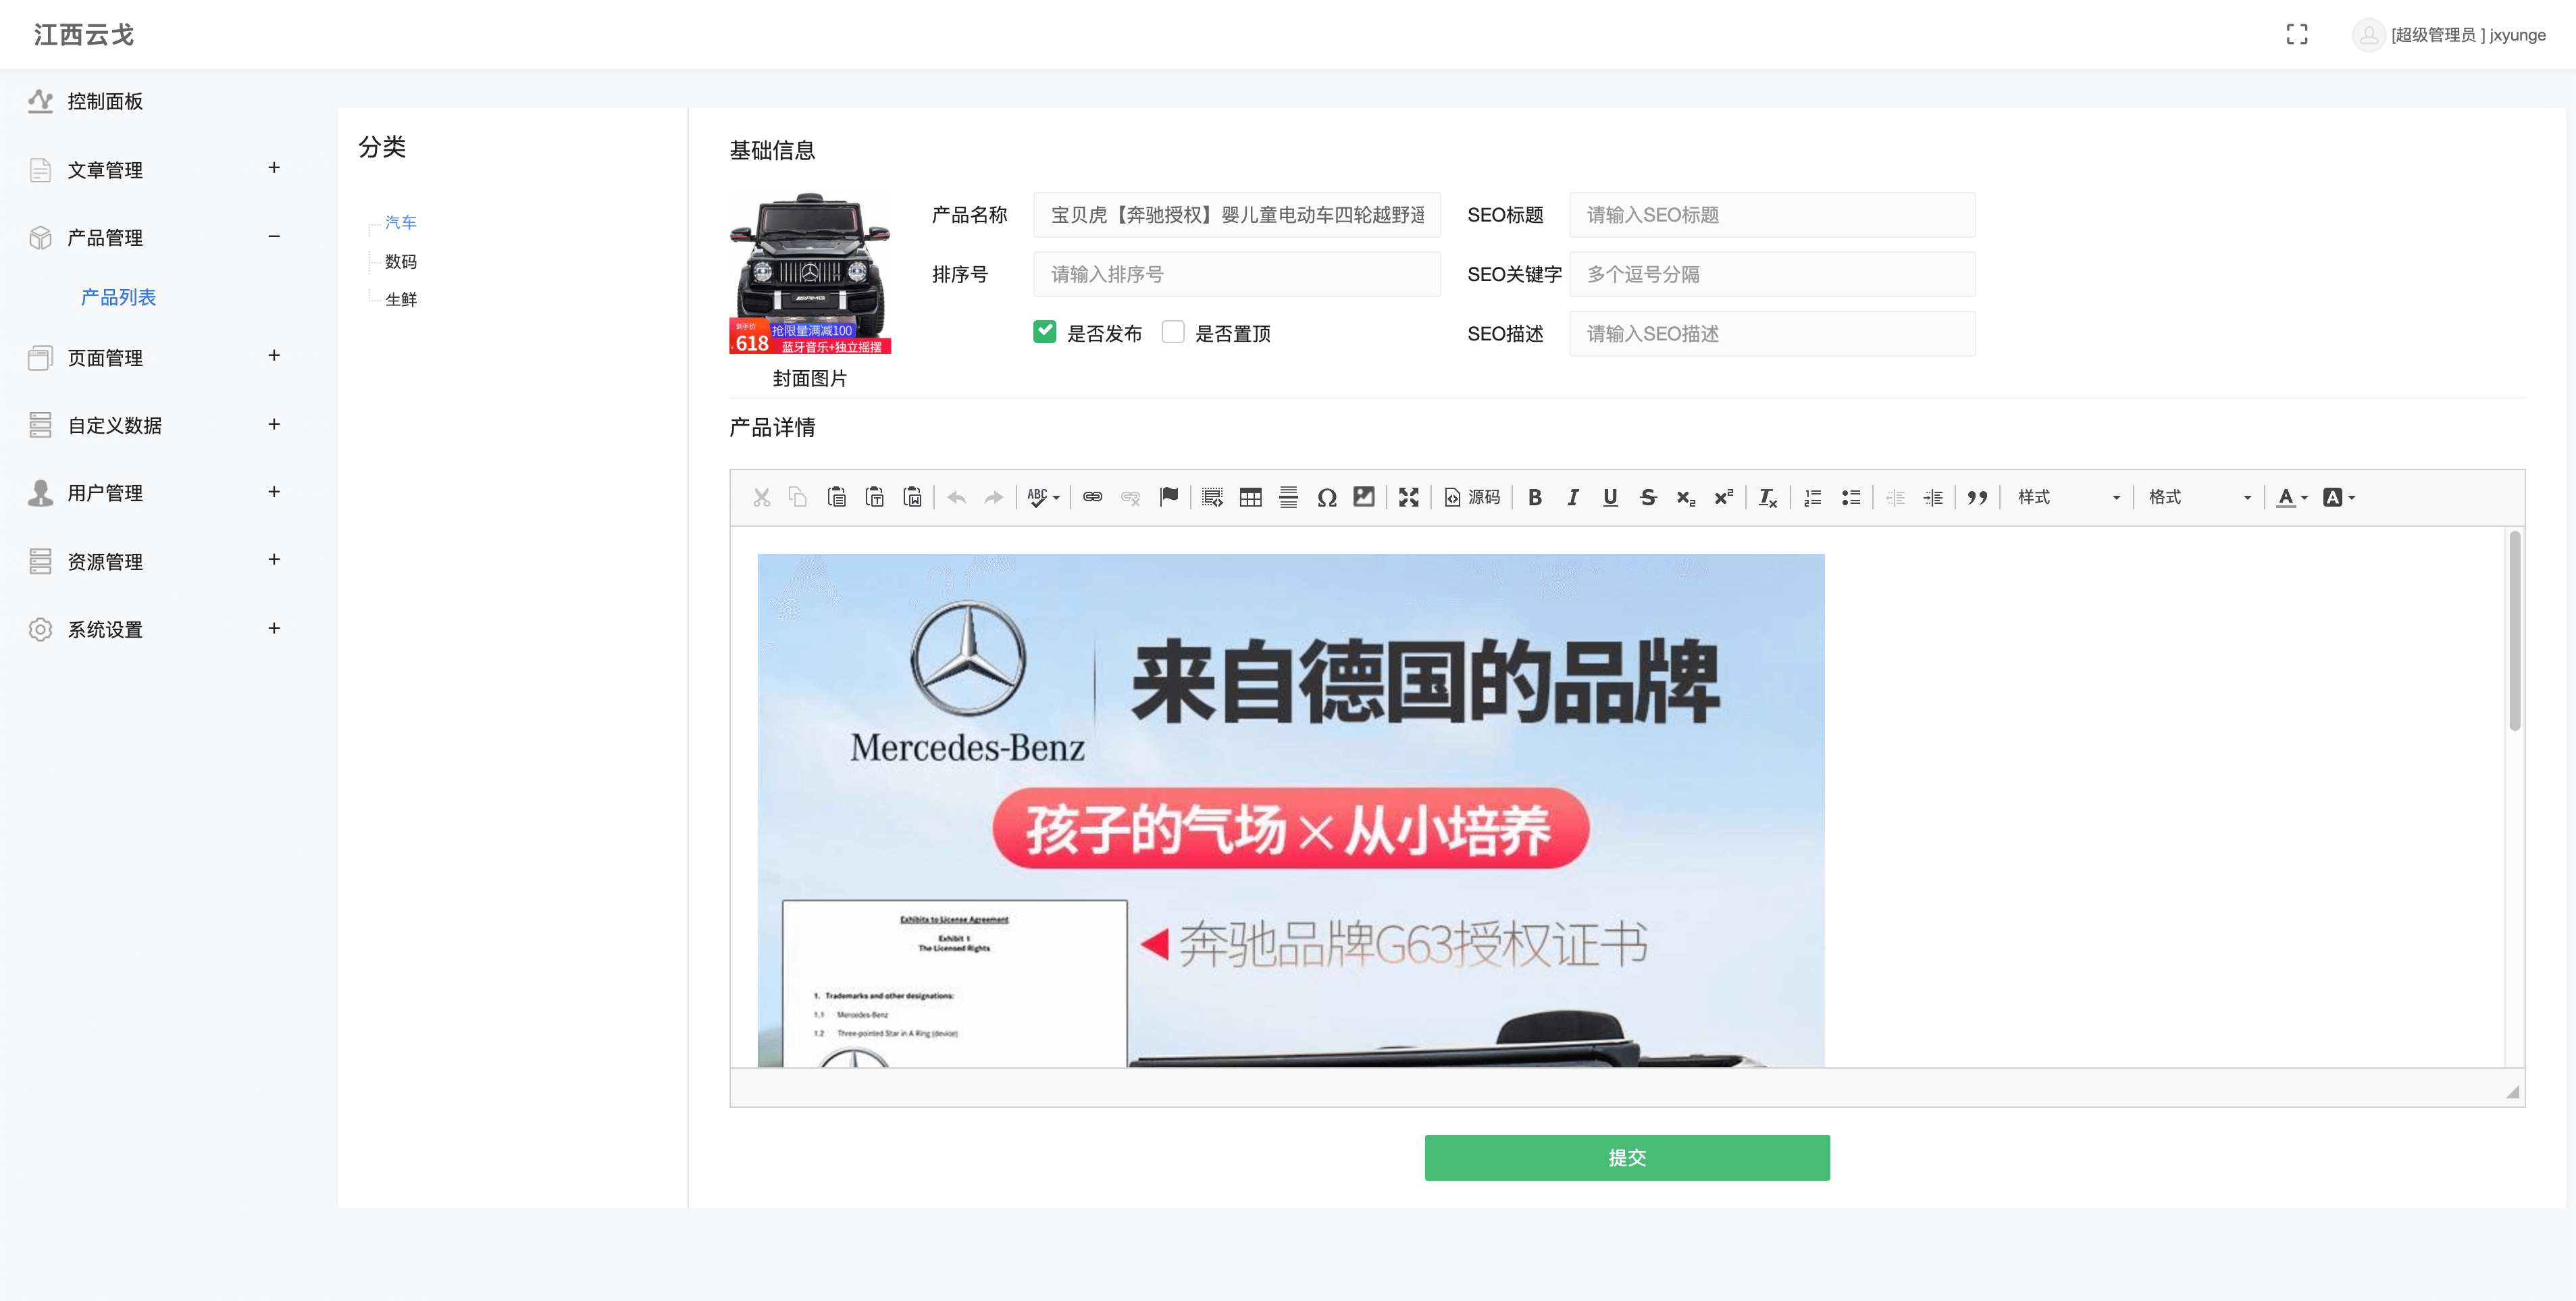The width and height of the screenshot is (2576, 1301).
Task: Decrease indent in the editor
Action: [x=1895, y=497]
